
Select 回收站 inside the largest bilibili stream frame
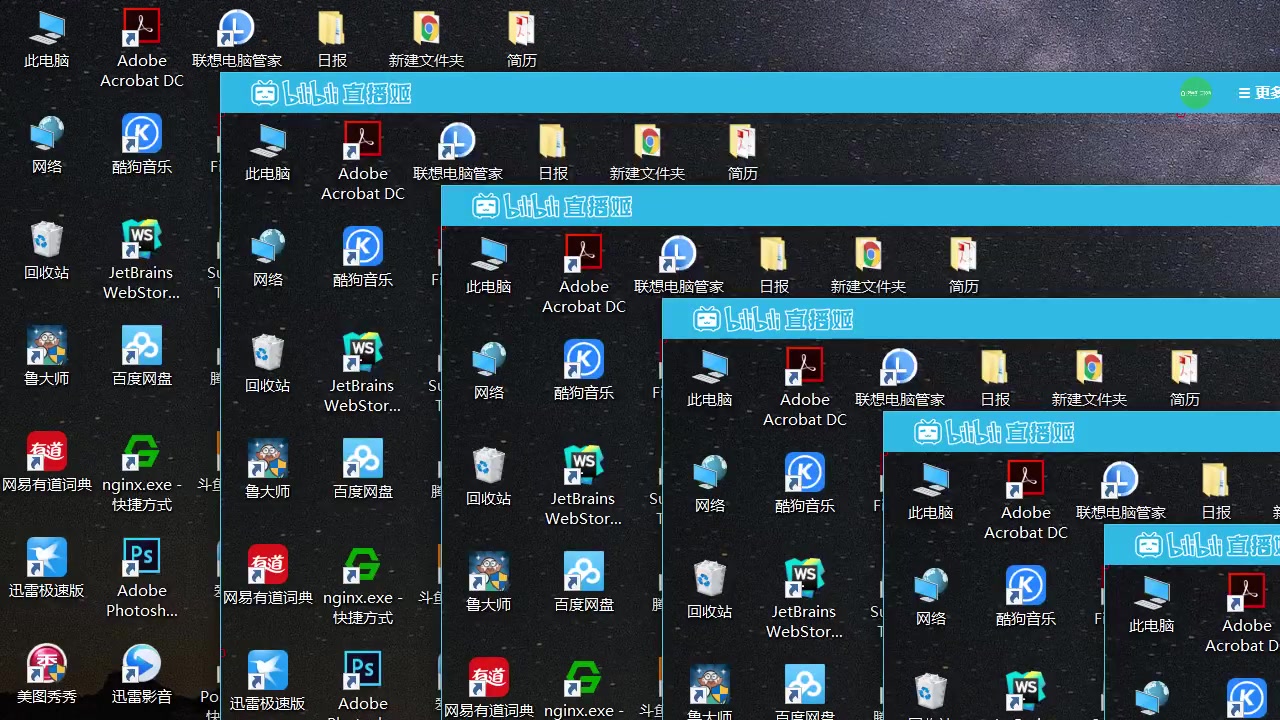point(268,365)
